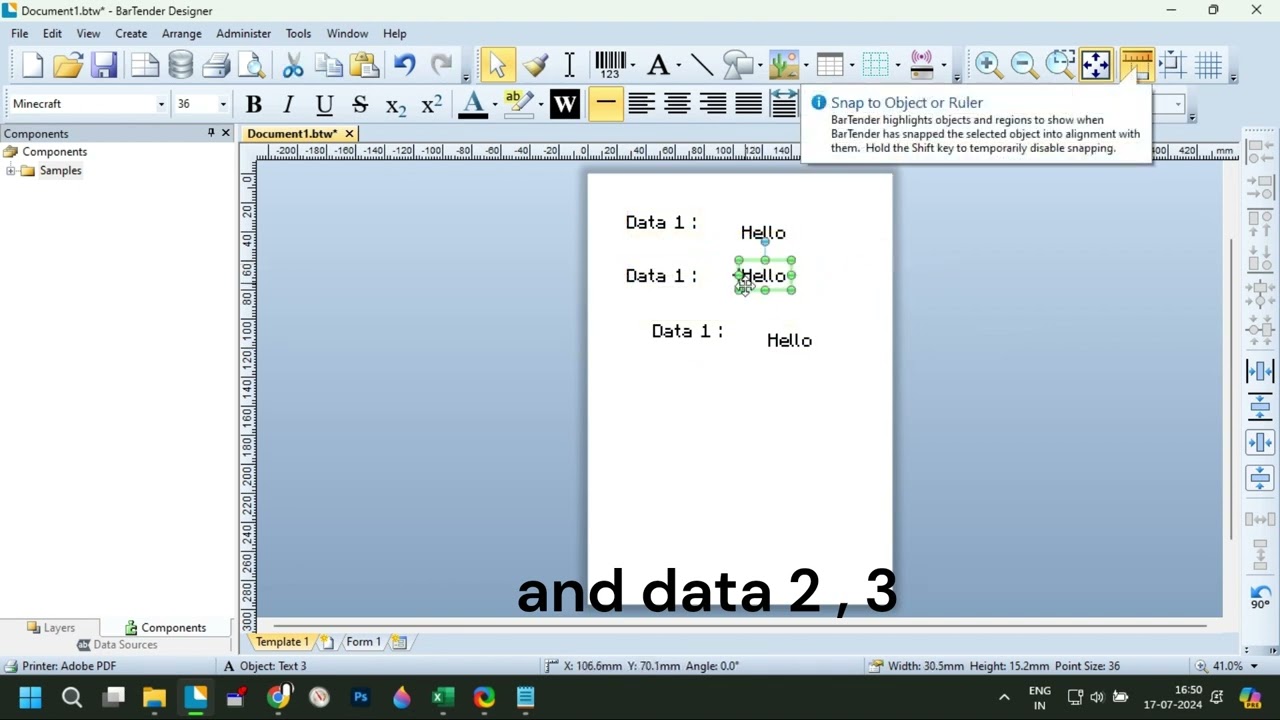1280x720 pixels.
Task: Choose the picture tool with cactus icon
Action: tap(783, 65)
